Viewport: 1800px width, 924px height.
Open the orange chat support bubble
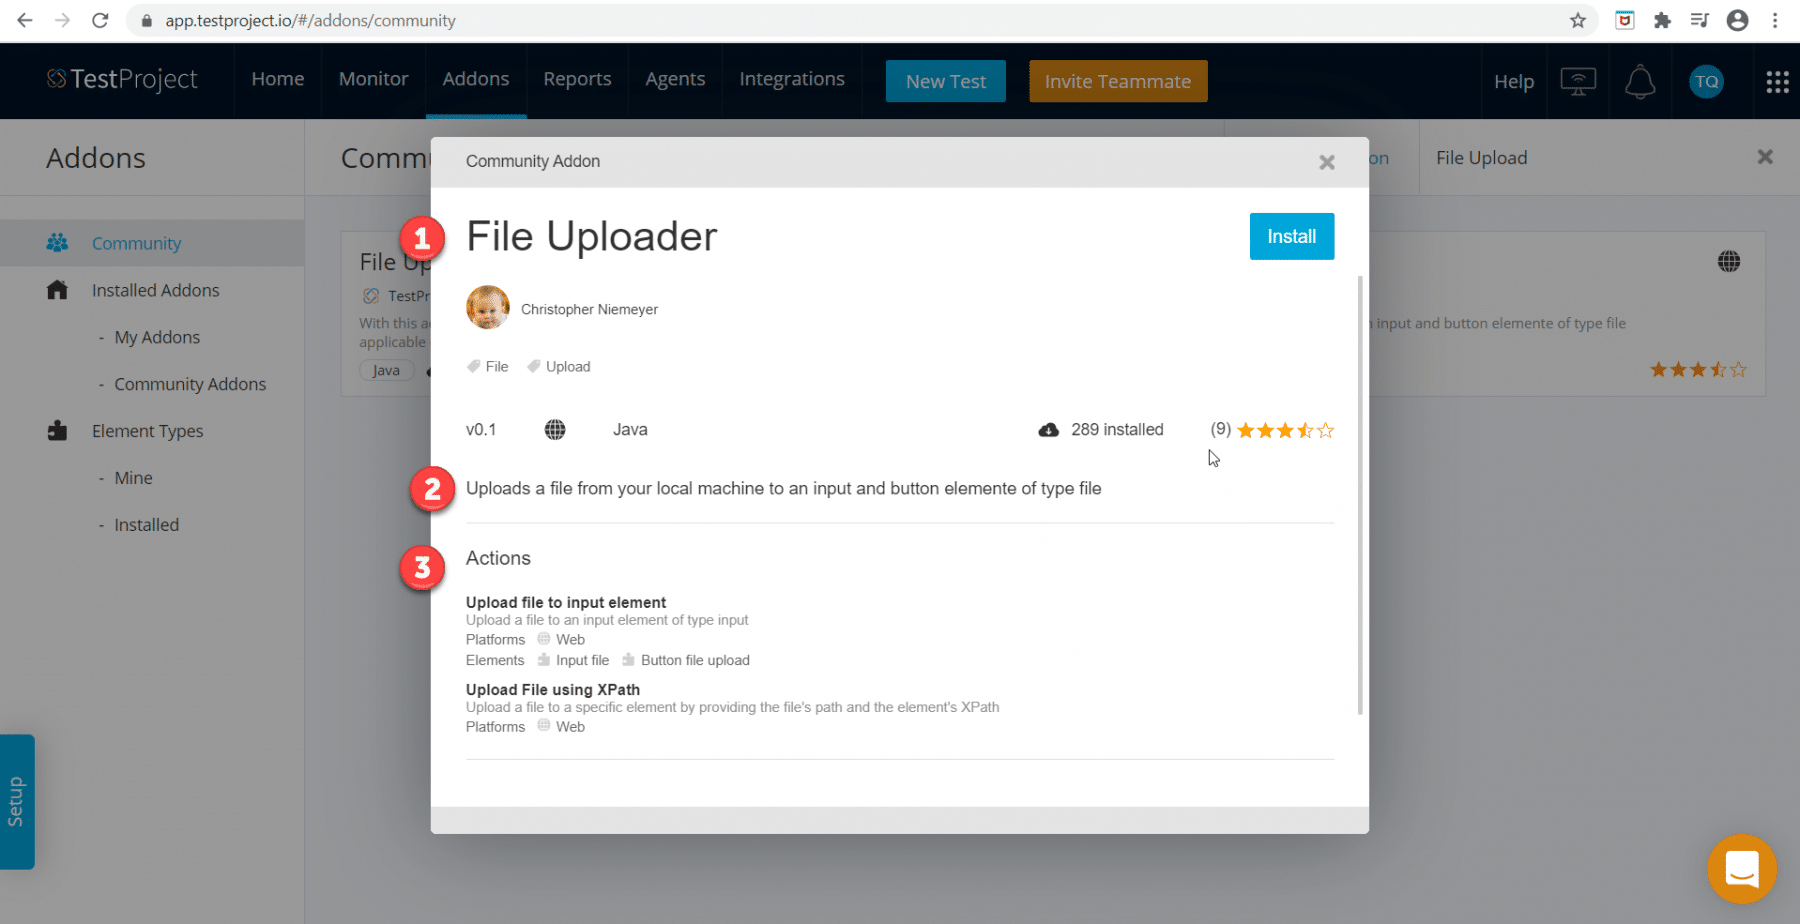pos(1741,868)
